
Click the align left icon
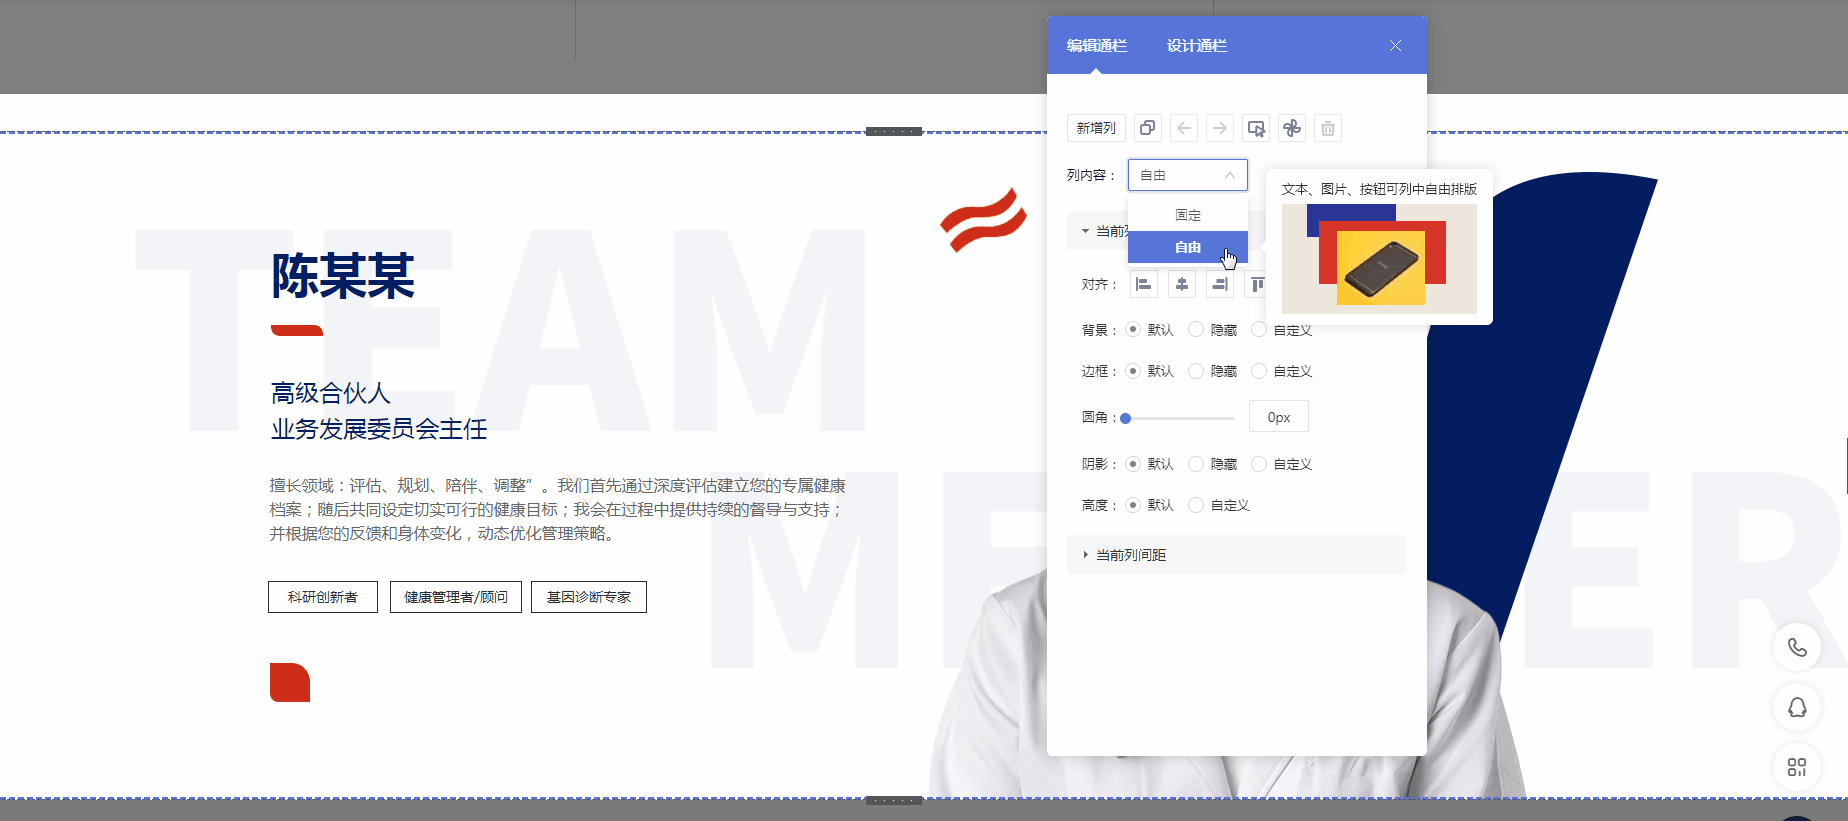coord(1144,285)
